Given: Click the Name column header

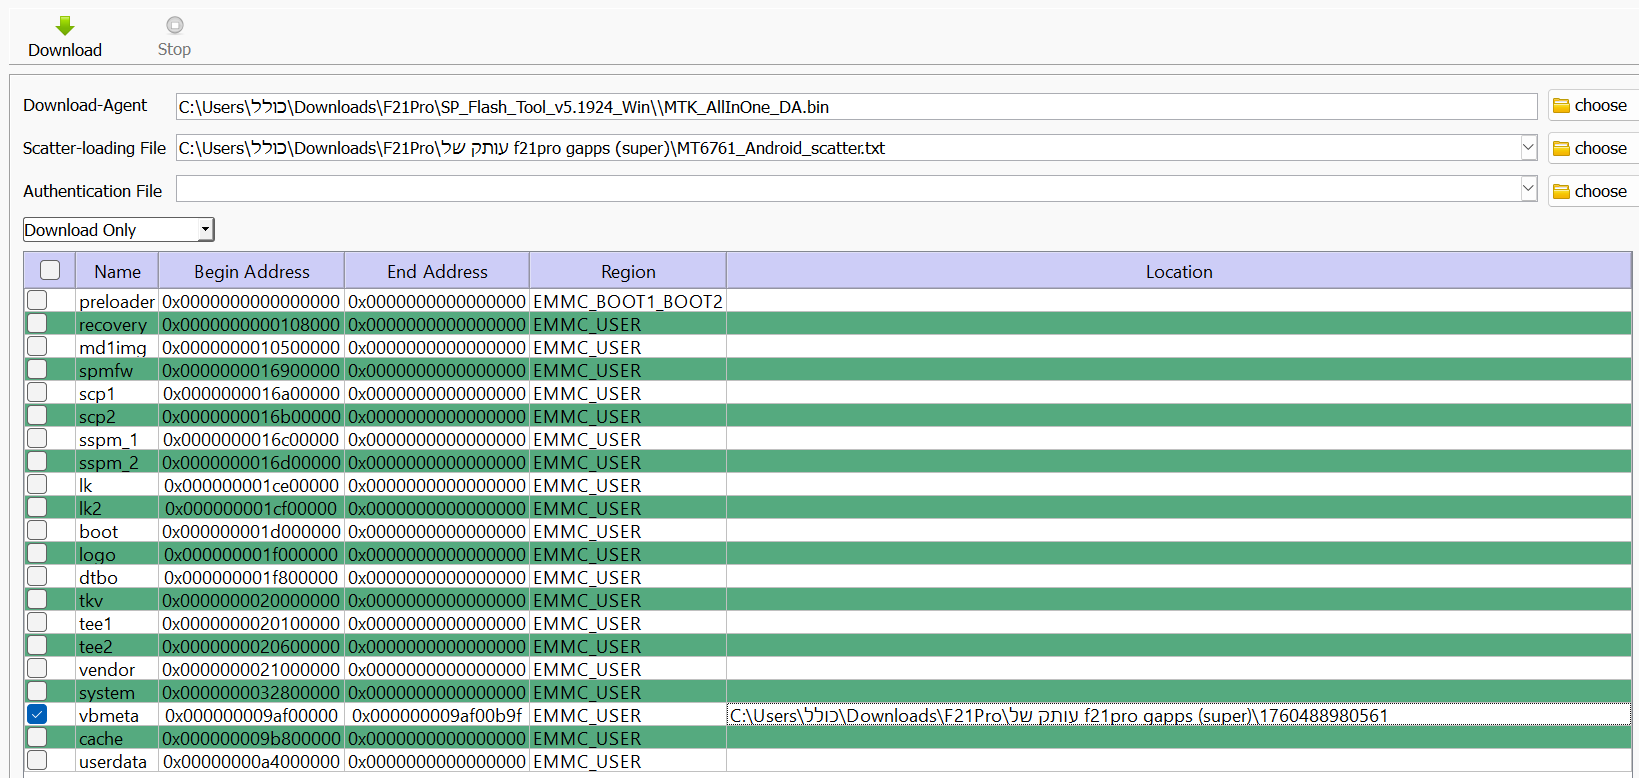Looking at the screenshot, I should pyautogui.click(x=117, y=271).
